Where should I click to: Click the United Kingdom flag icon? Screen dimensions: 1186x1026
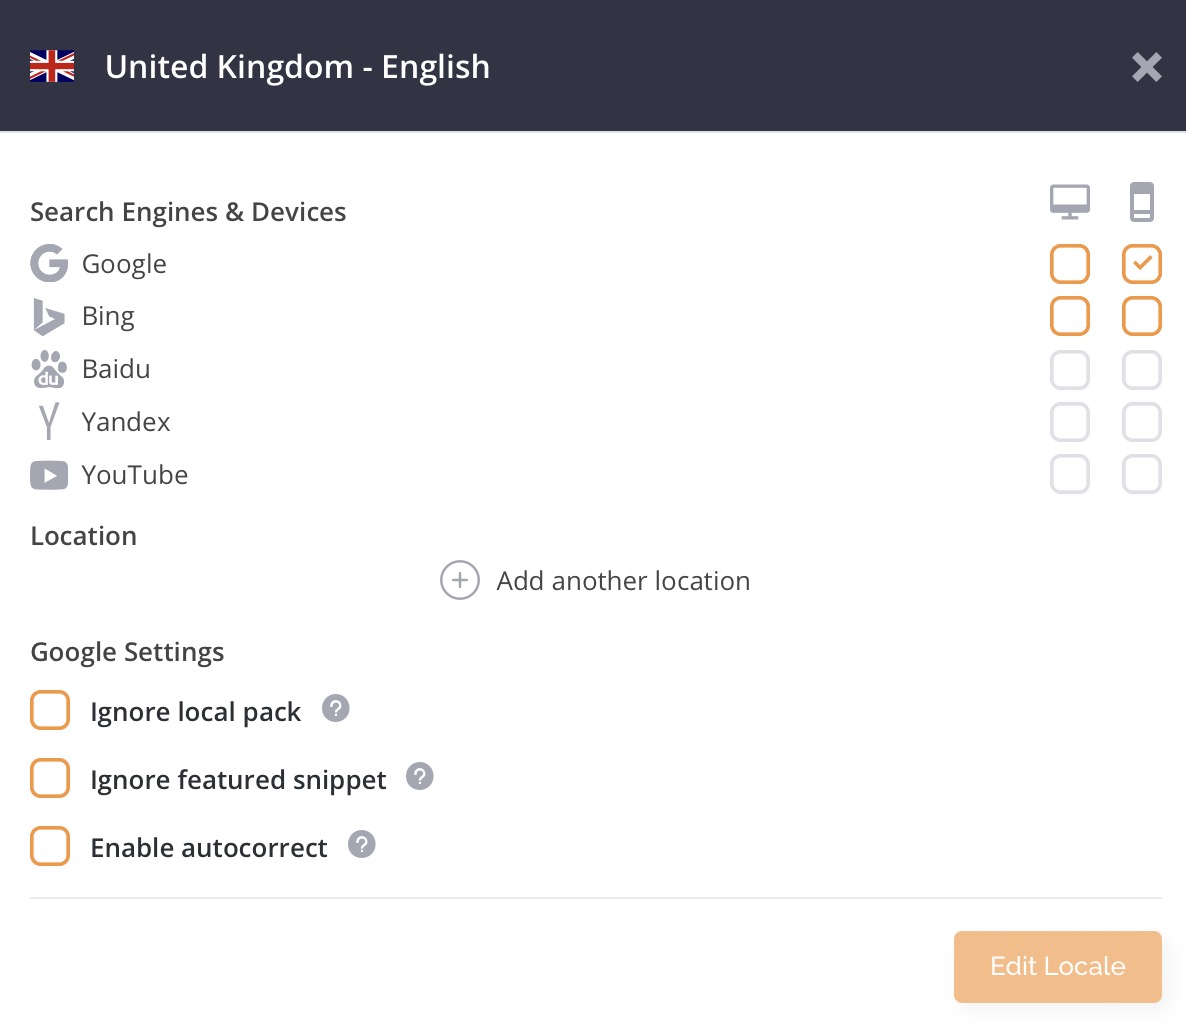click(52, 66)
